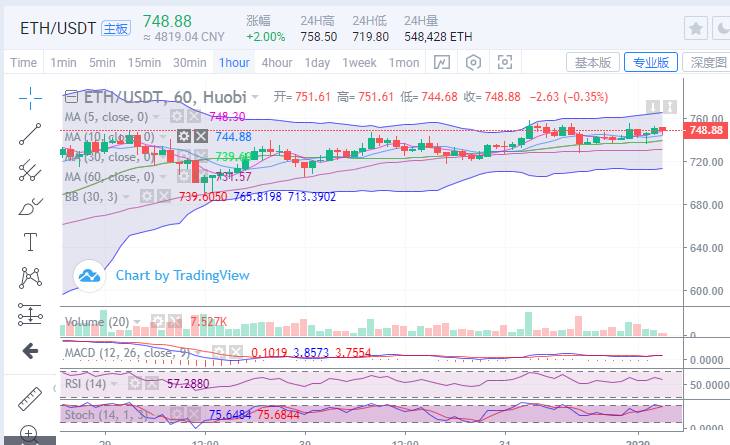
Task: Open MACD indicator settings gear
Action: (x=219, y=352)
